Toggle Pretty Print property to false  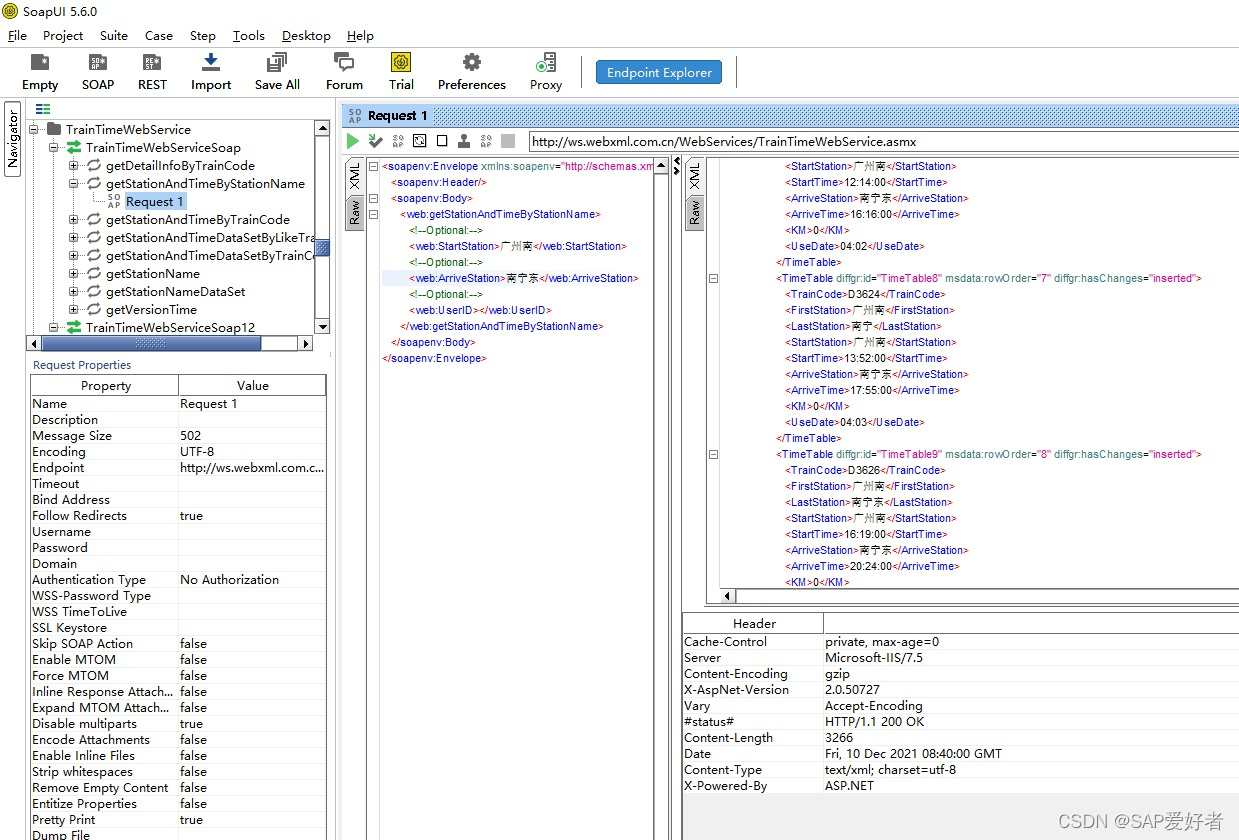(x=192, y=819)
